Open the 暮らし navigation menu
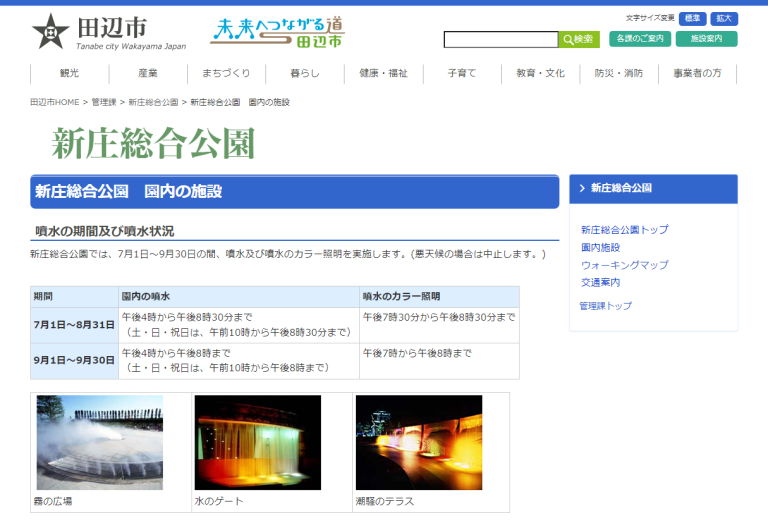Image resolution: width=768 pixels, height=523 pixels. [x=305, y=74]
